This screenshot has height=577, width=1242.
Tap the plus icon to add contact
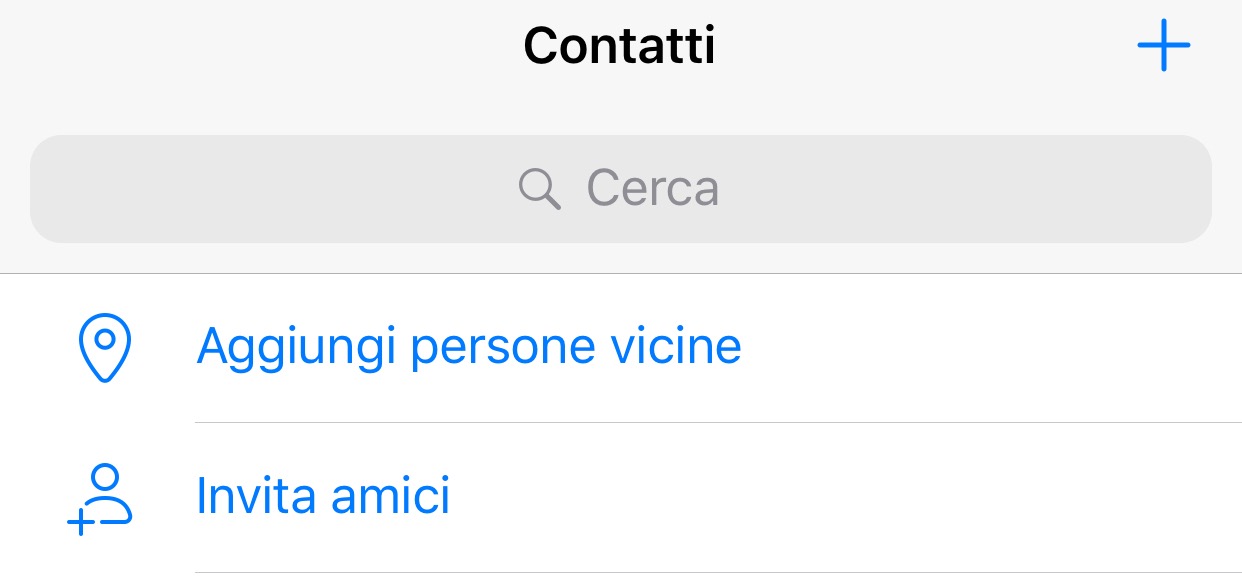(1163, 46)
